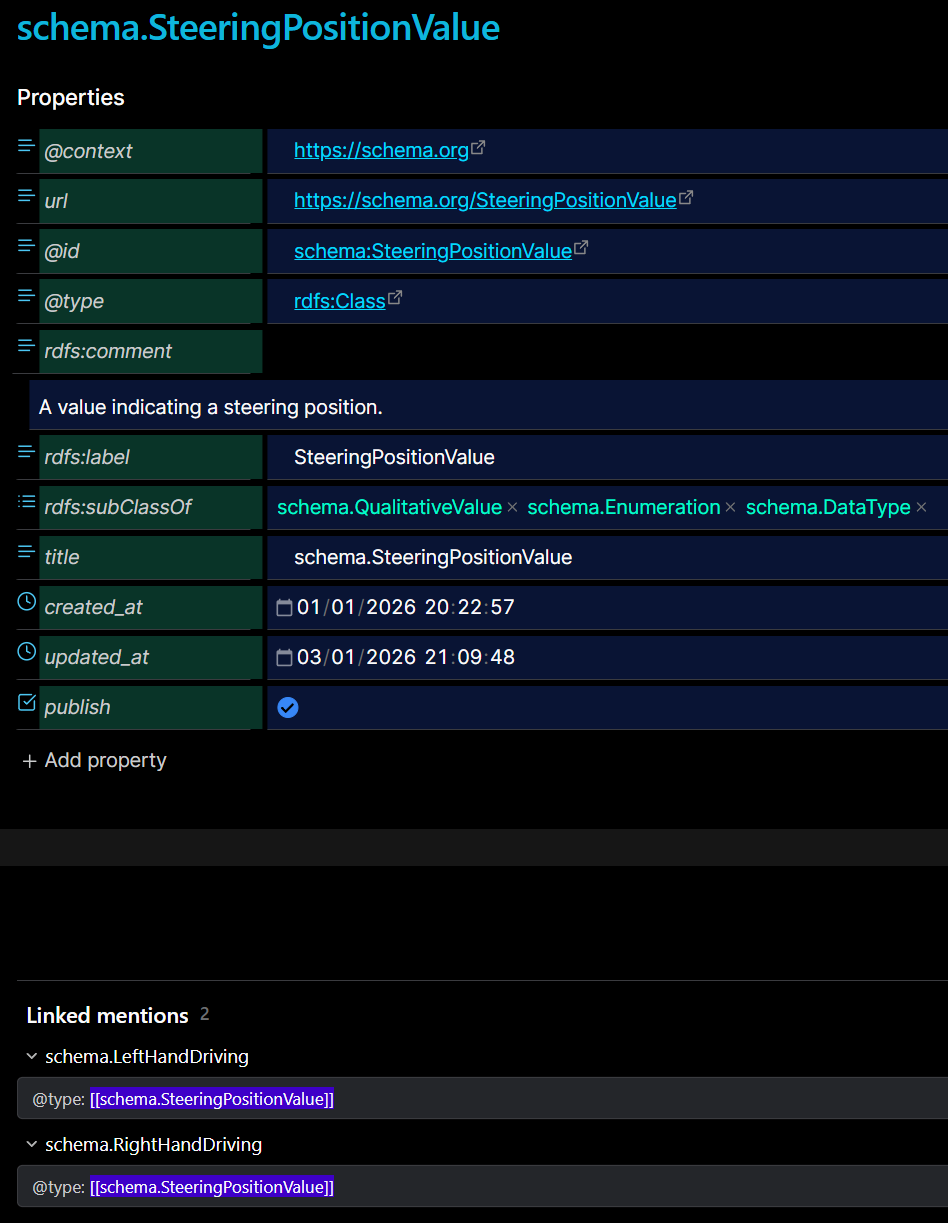Remove schema.Enumeration tag from subClassOf
This screenshot has height=1223, width=948.
731,508
